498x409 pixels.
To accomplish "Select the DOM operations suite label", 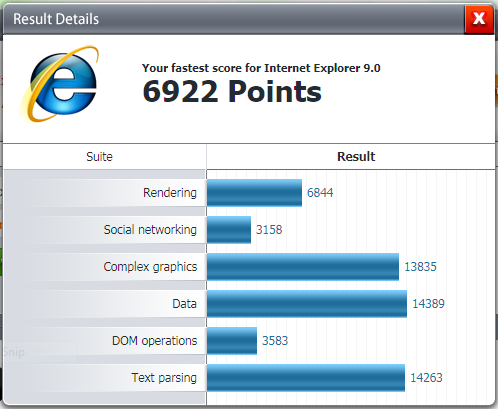I will pyautogui.click(x=154, y=341).
